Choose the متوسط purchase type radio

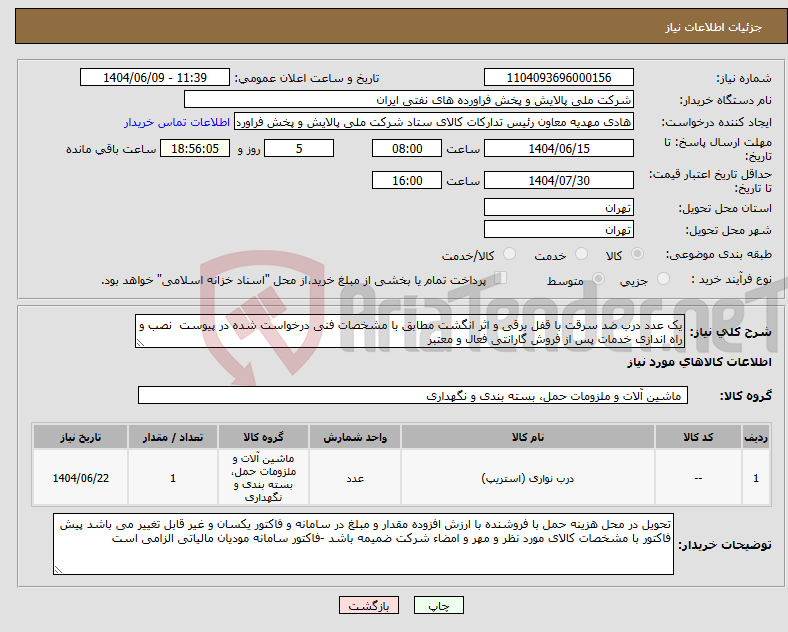(x=598, y=279)
